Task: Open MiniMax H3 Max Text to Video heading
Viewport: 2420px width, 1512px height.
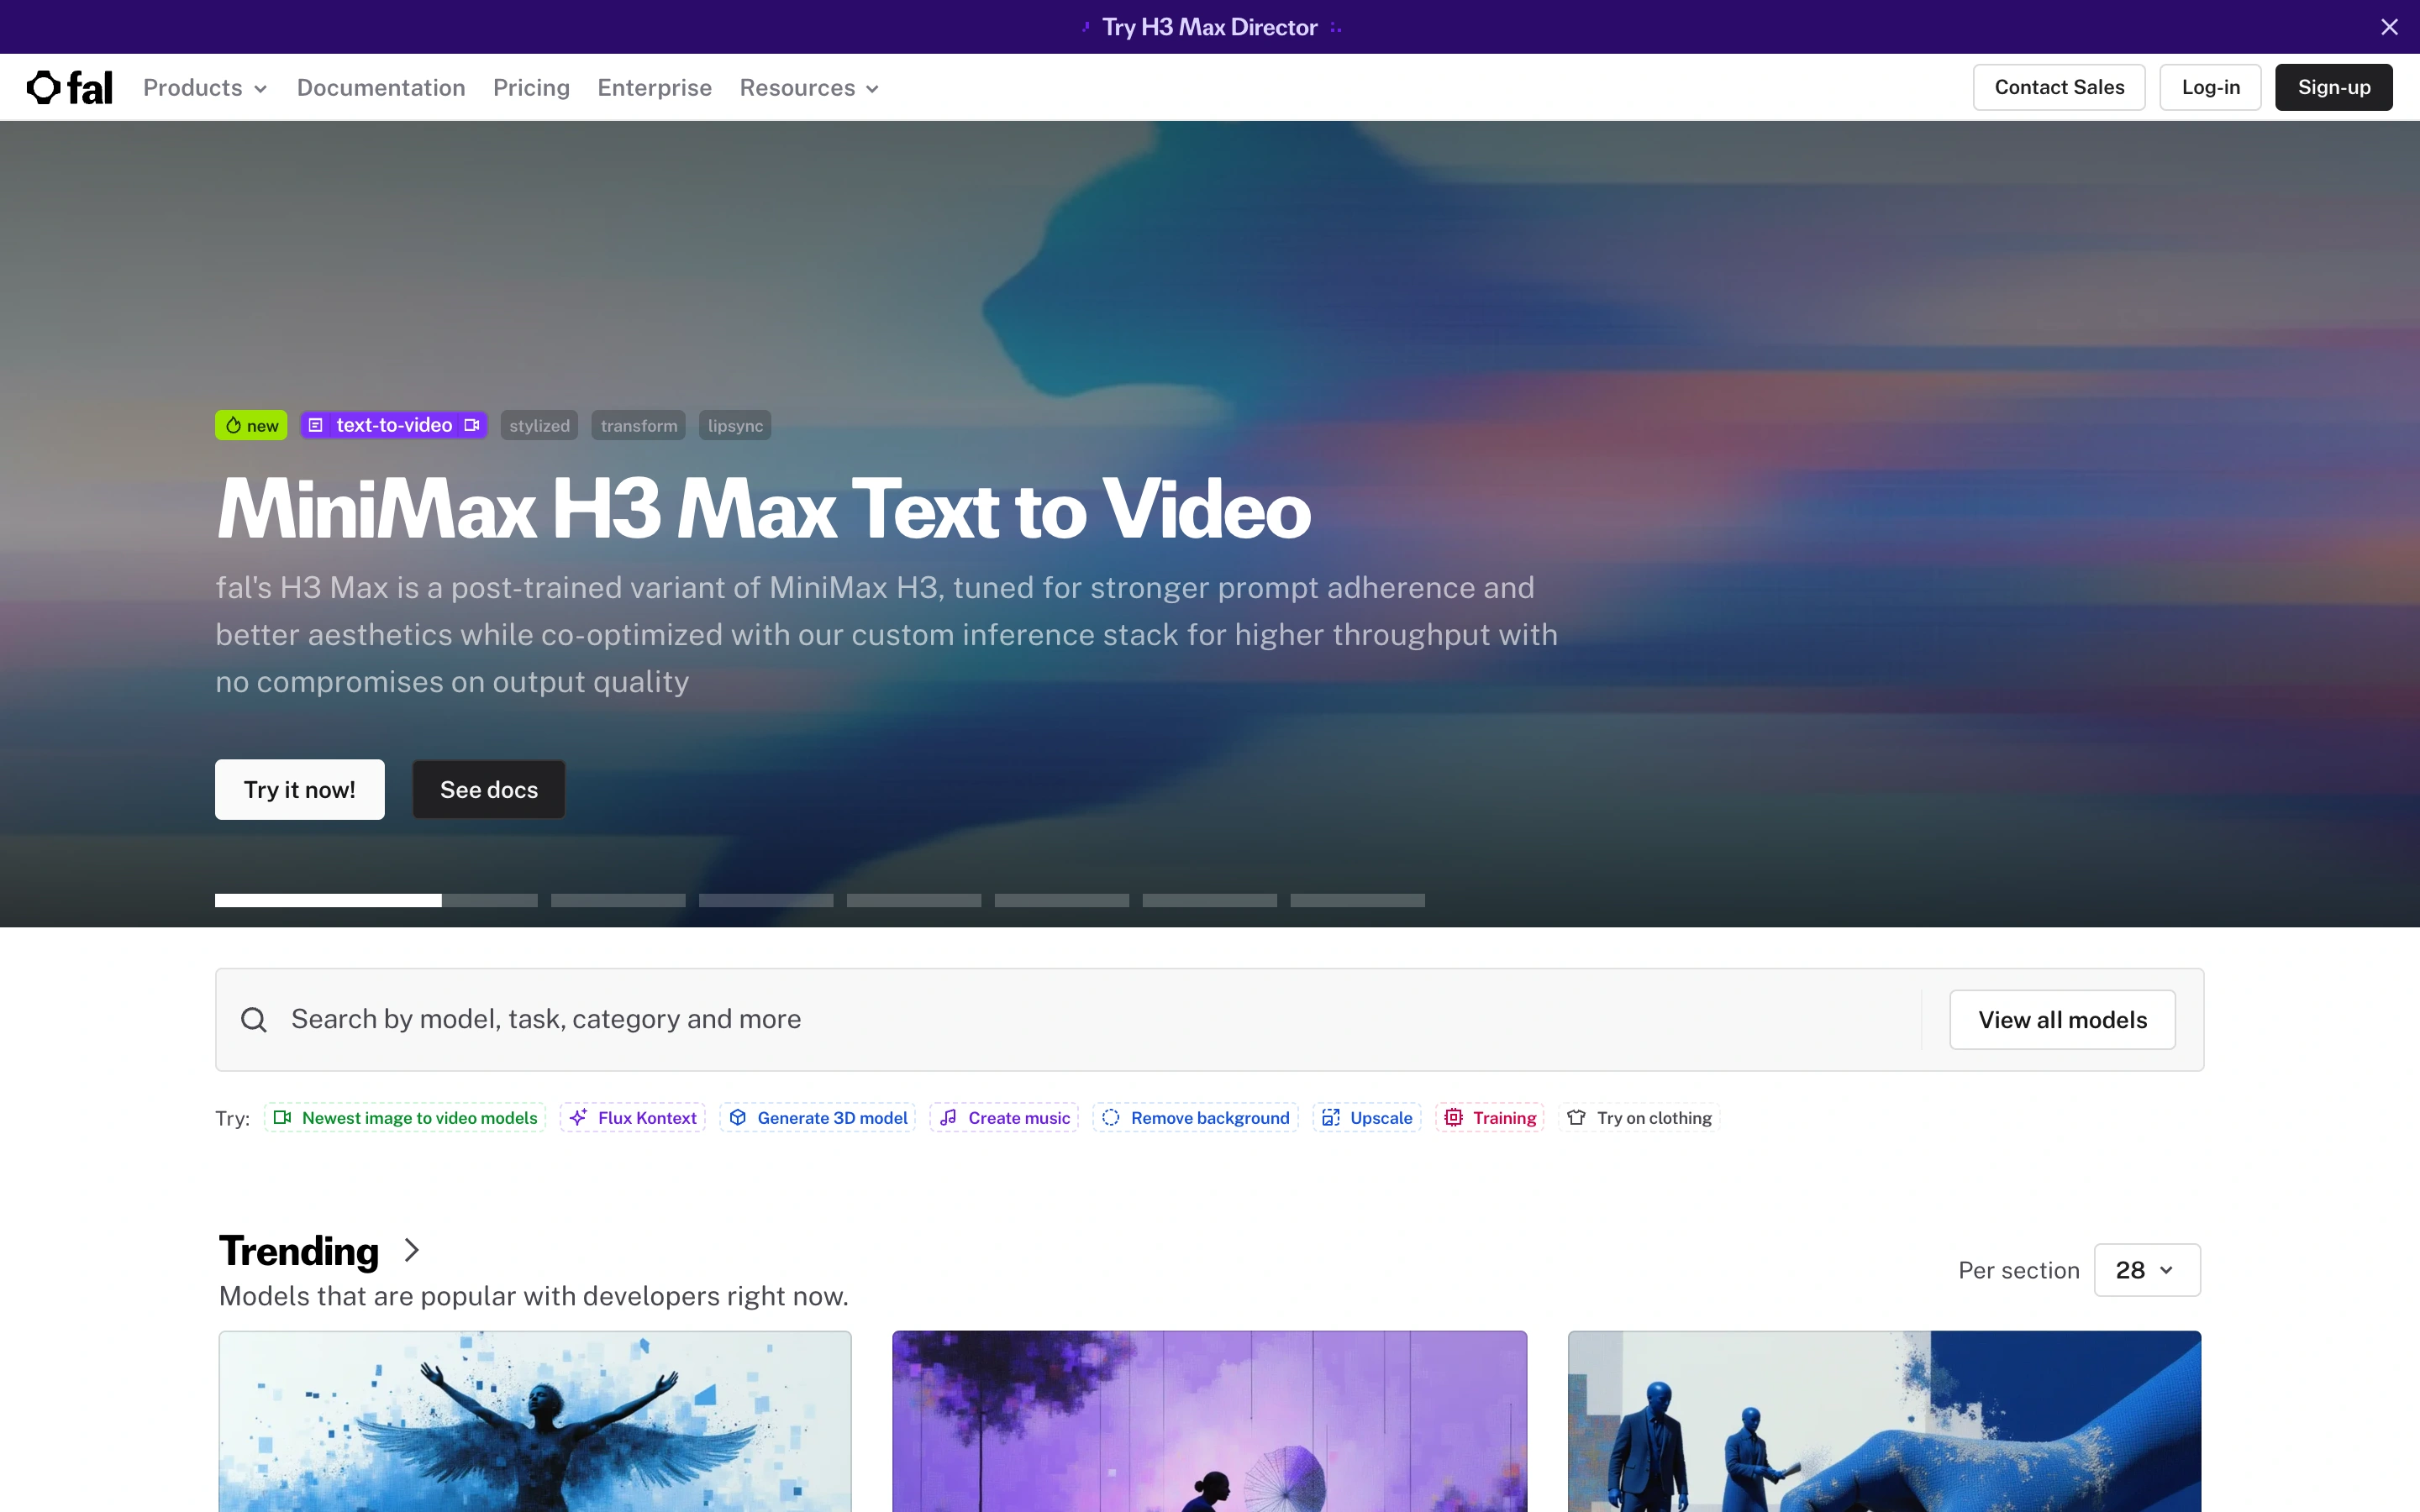Action: tap(764, 509)
